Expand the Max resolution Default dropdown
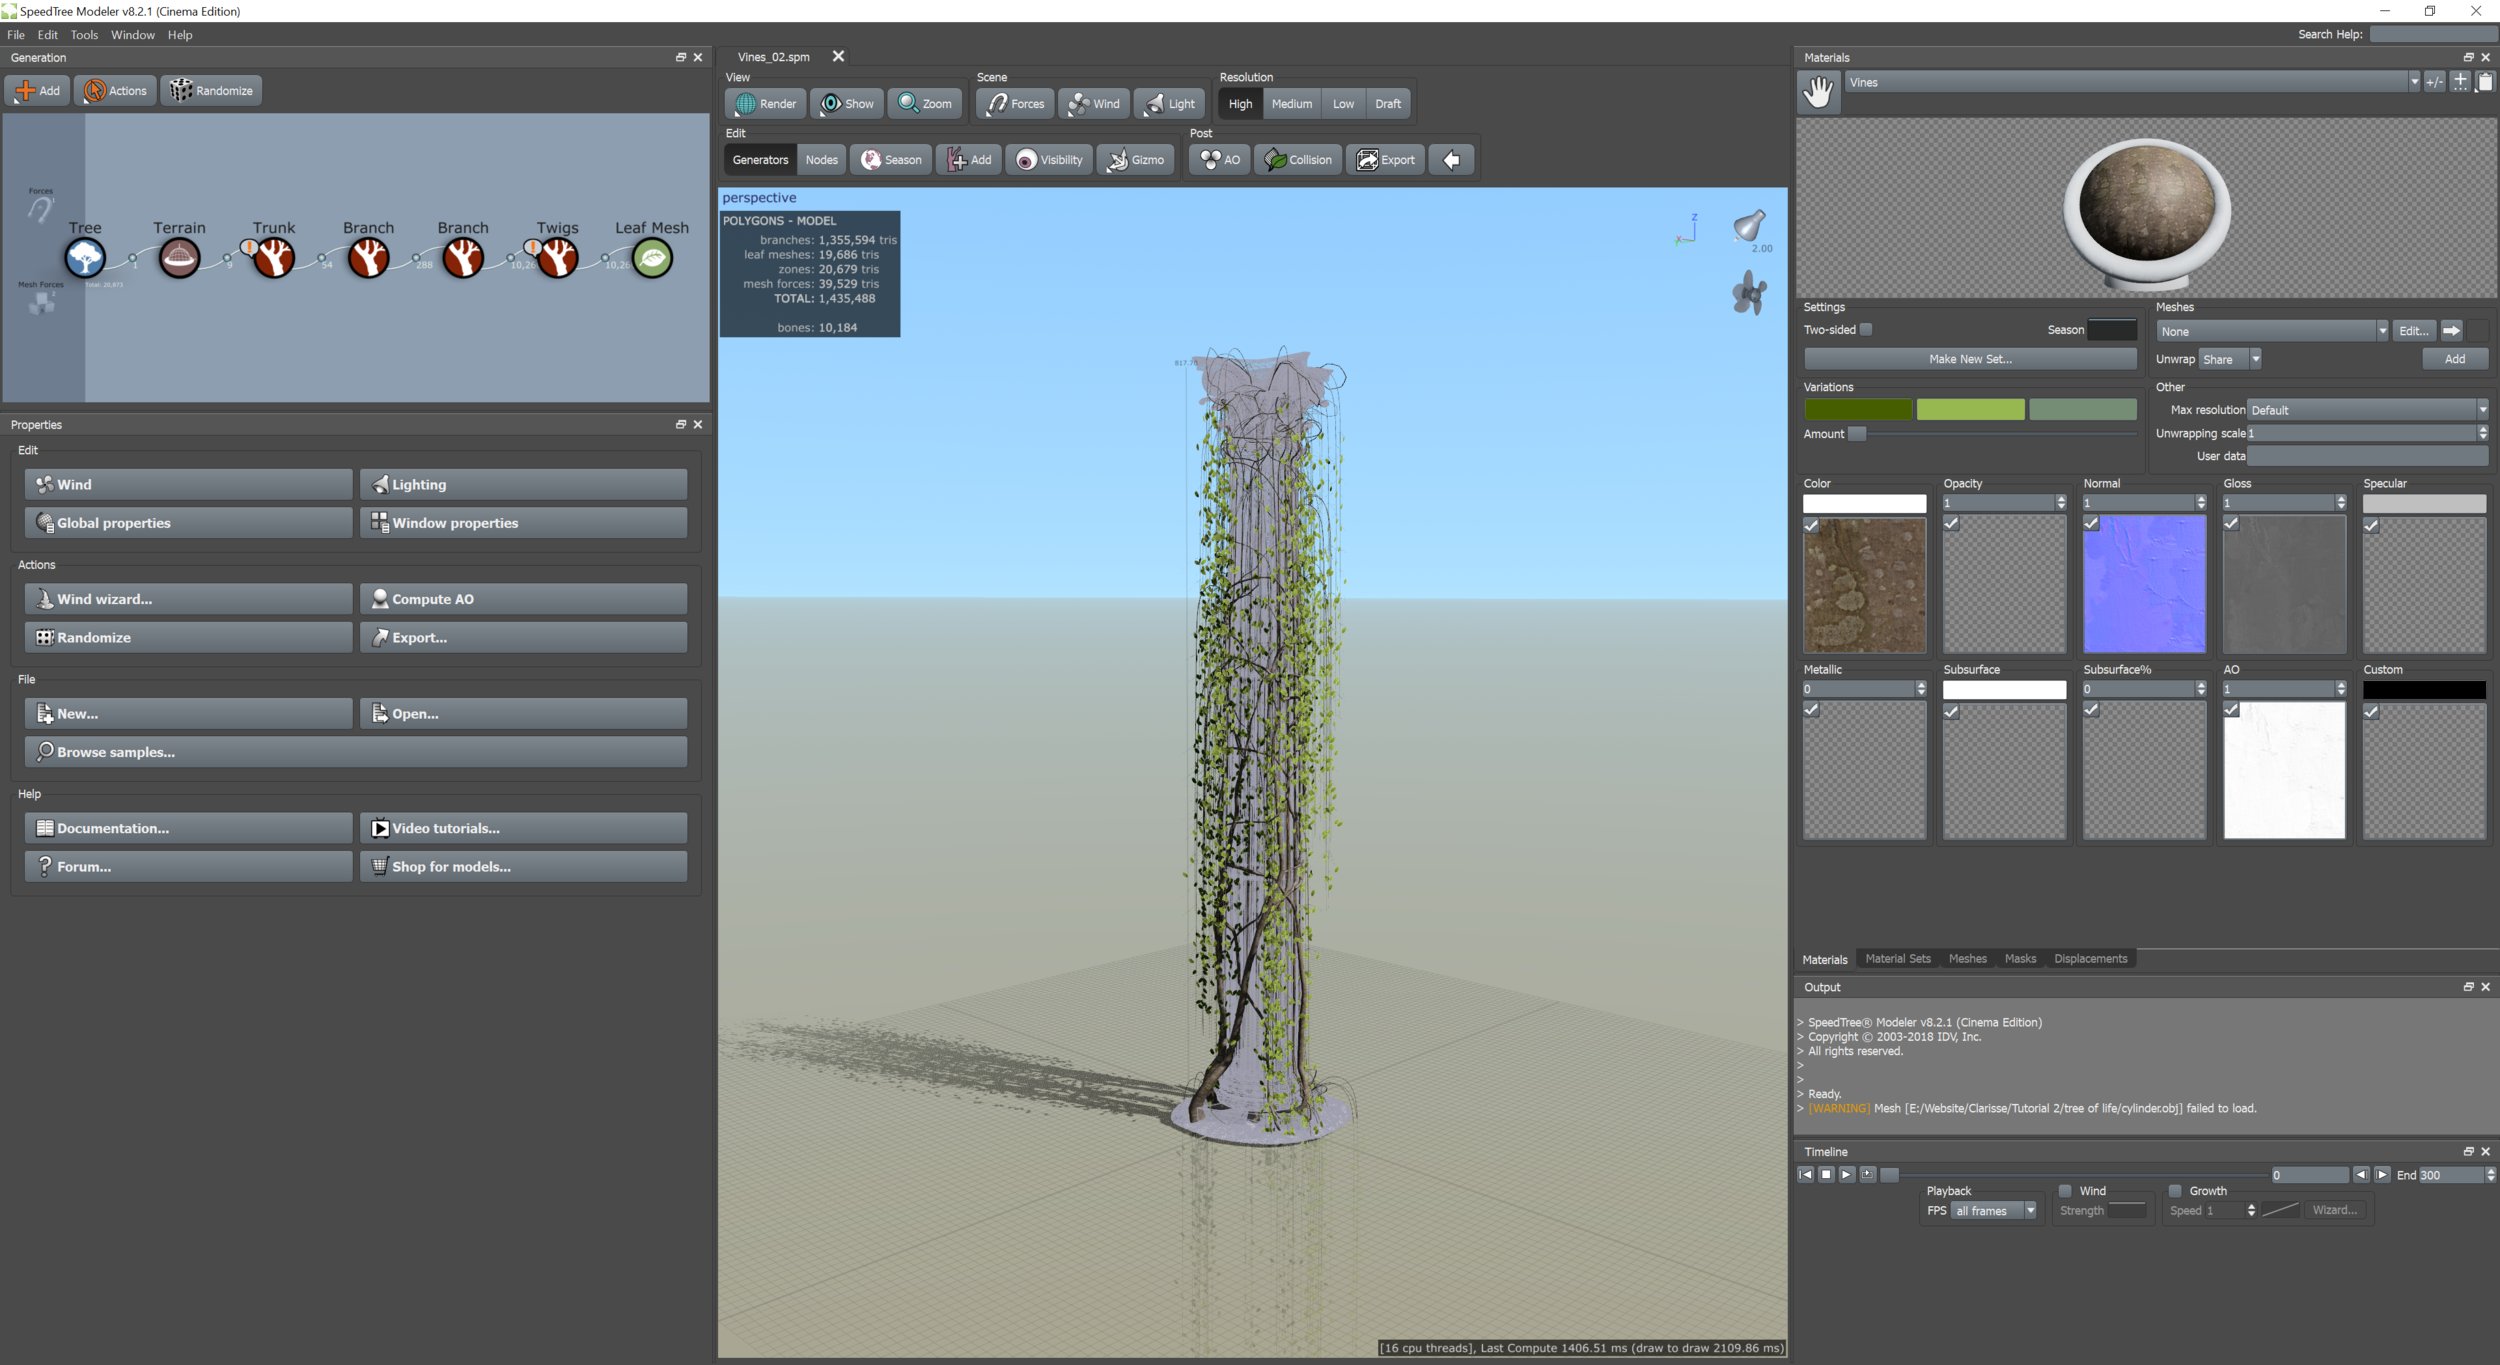The height and width of the screenshot is (1365, 2500). point(2481,410)
